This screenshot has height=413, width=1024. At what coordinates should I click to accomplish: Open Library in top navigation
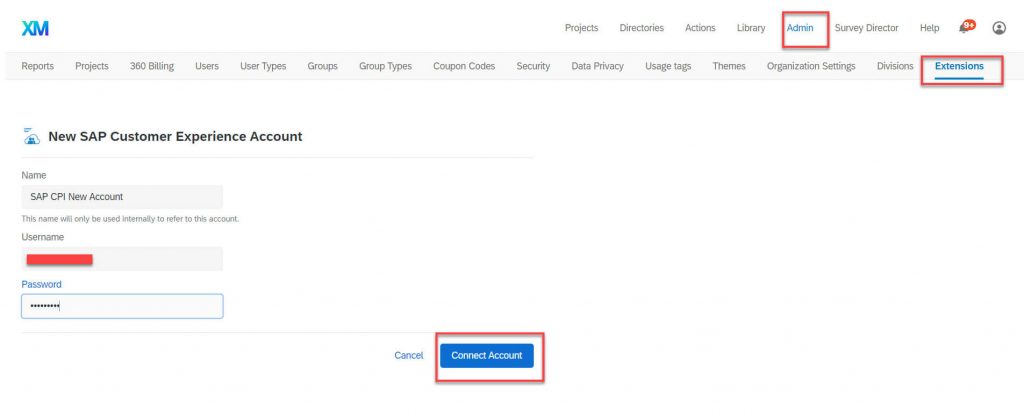pos(751,28)
